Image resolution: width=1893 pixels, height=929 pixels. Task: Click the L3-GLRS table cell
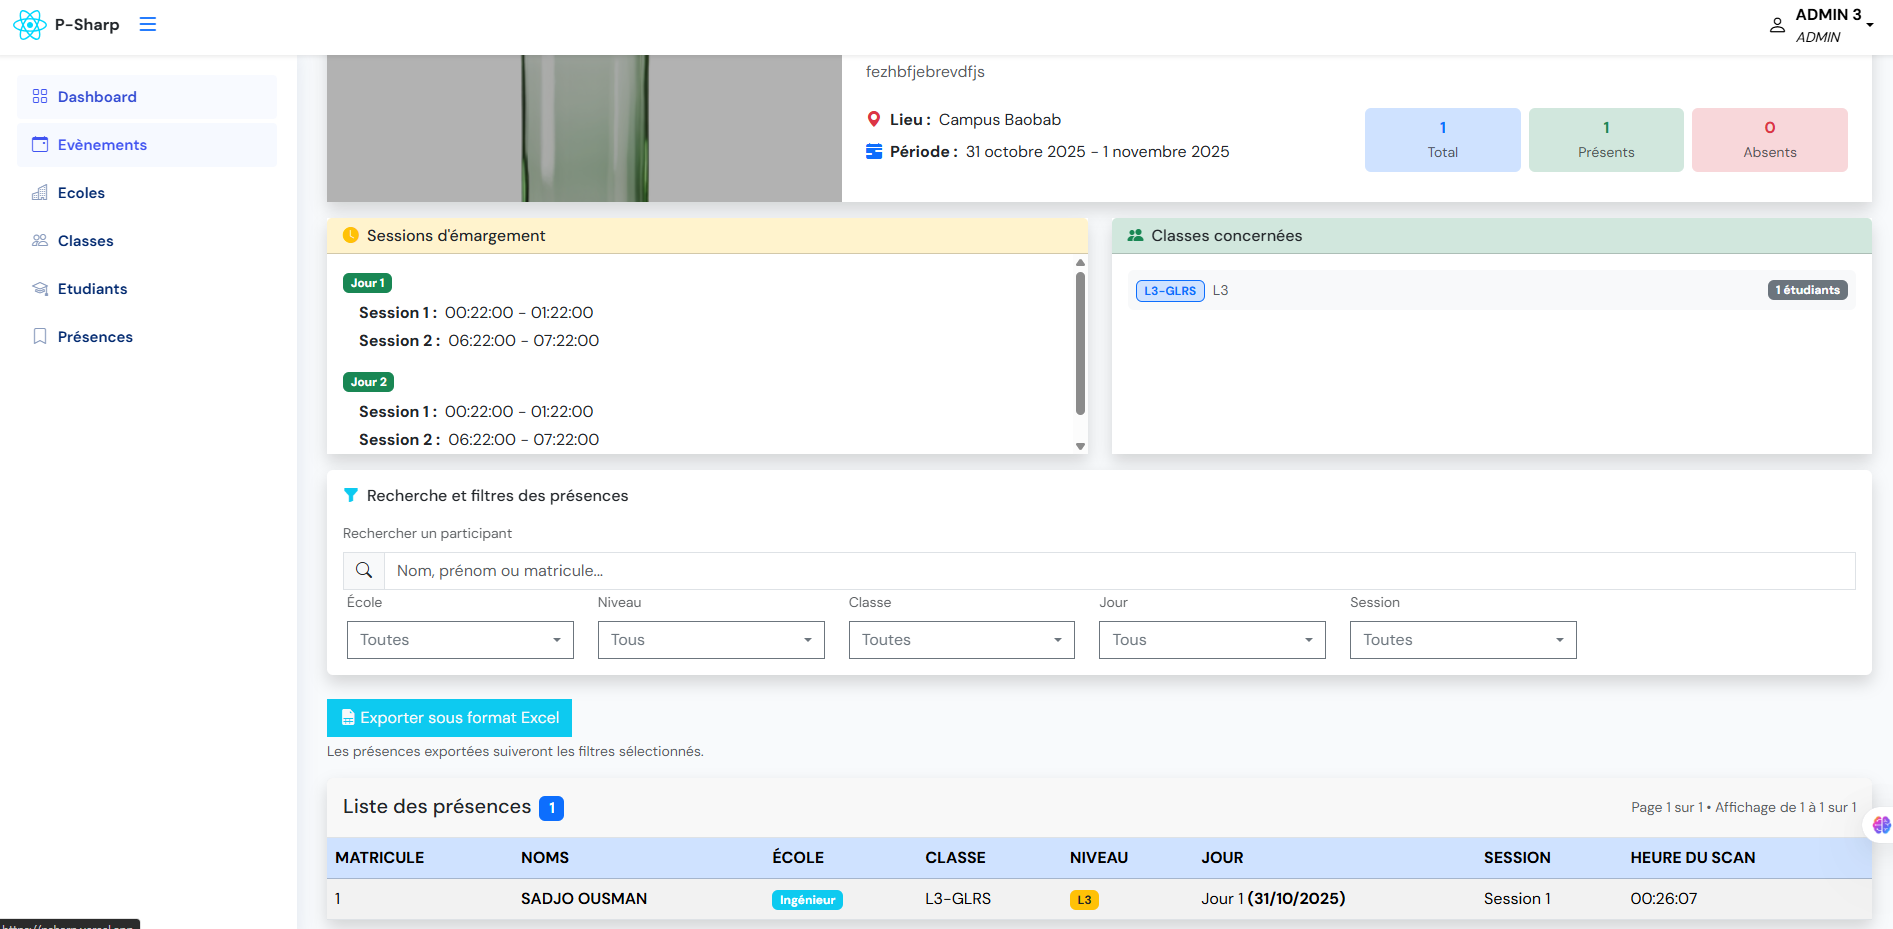(x=958, y=899)
